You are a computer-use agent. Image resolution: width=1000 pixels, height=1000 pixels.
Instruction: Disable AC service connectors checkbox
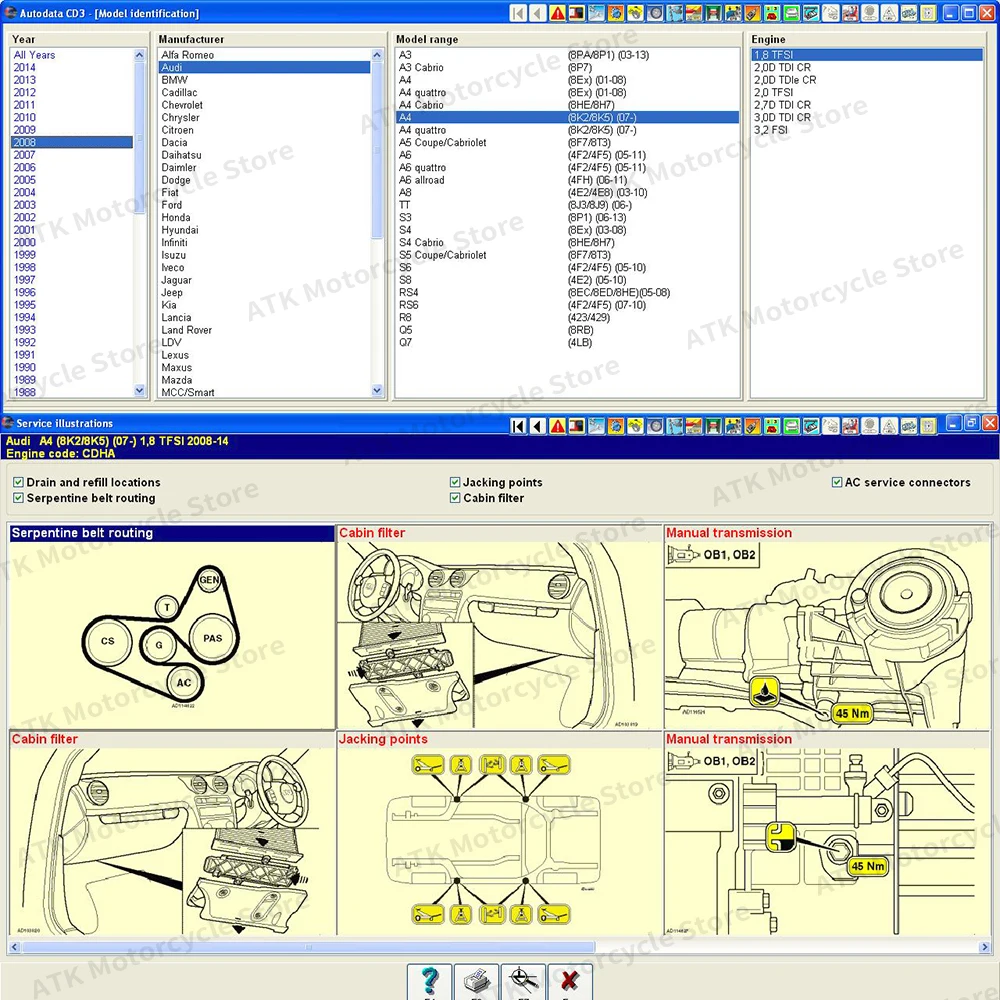837,482
